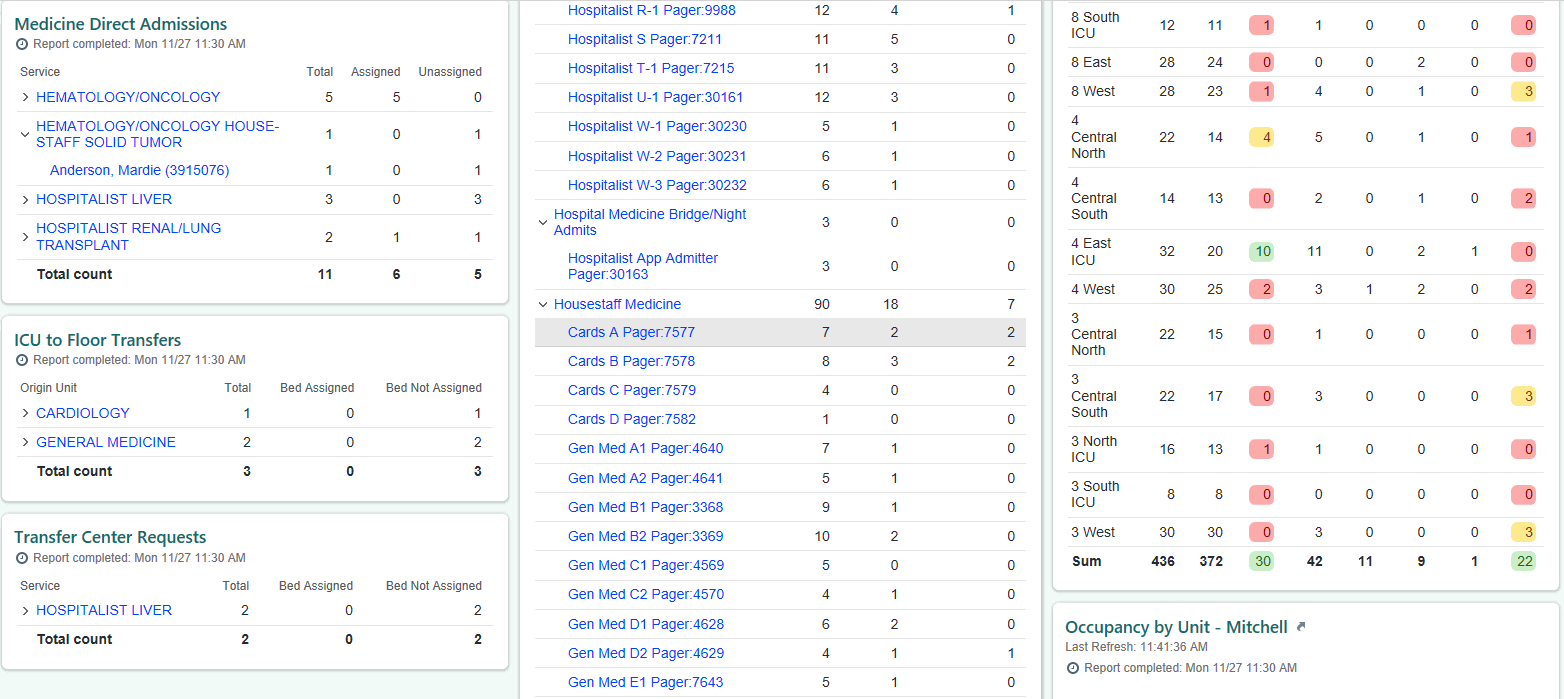Open Hospitalist App Admitter Pager:30163 link
Image resolution: width=1564 pixels, height=699 pixels.
click(x=642, y=266)
